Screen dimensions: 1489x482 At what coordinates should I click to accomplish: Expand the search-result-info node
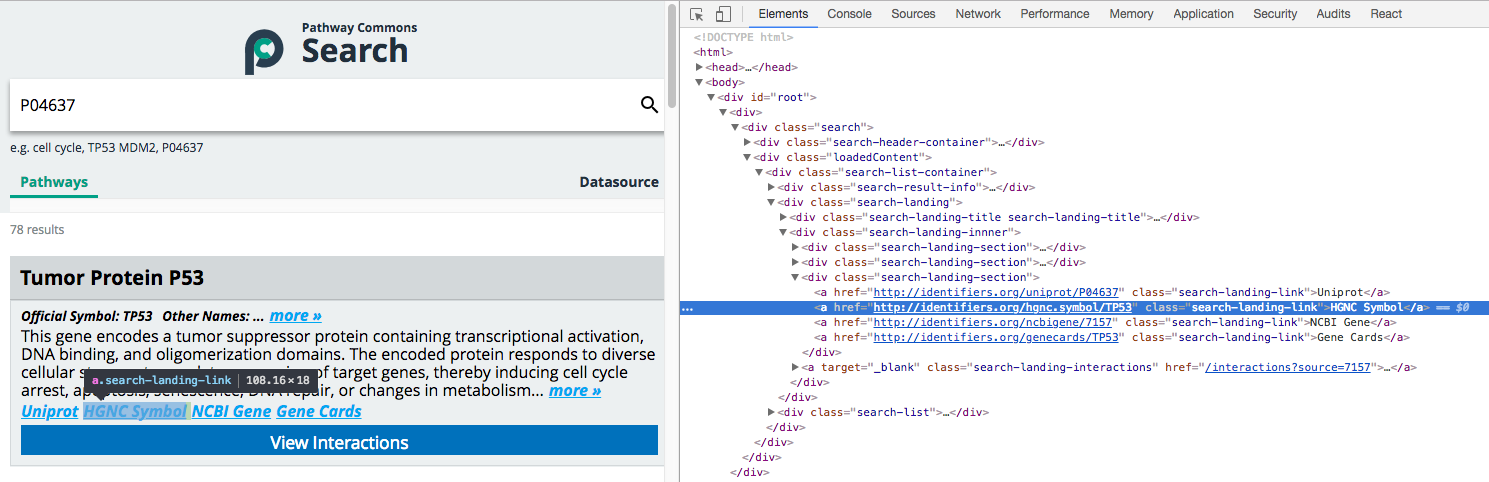tap(771, 187)
